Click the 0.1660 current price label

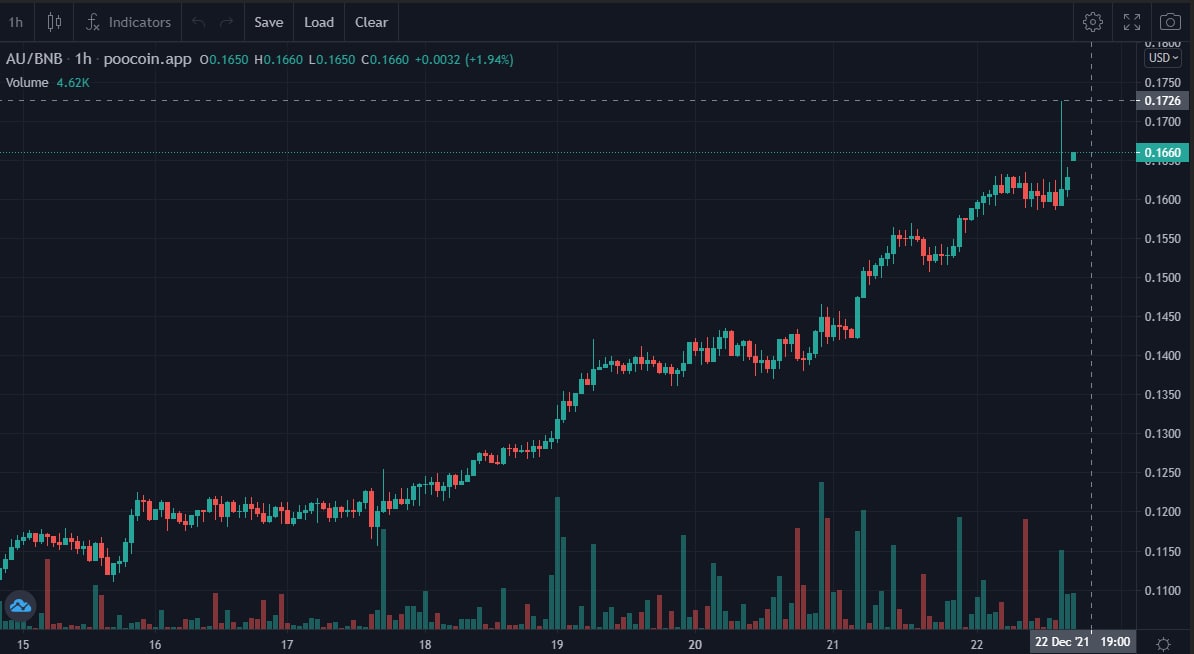(x=1162, y=152)
